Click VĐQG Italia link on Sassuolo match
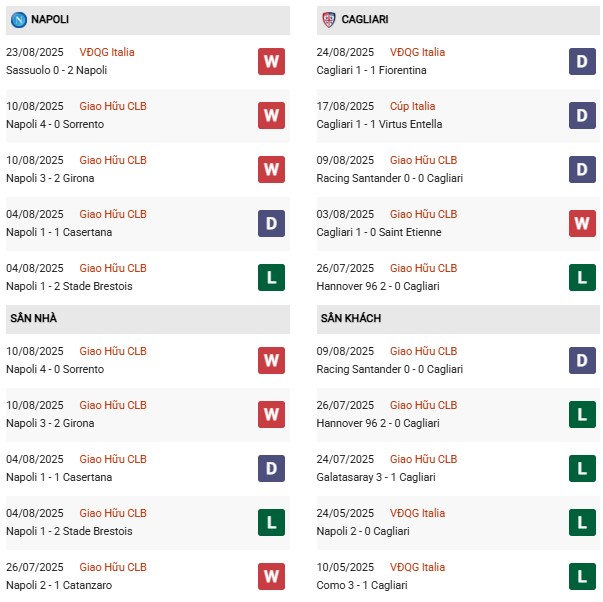This screenshot has width=603, height=602. 107,52
